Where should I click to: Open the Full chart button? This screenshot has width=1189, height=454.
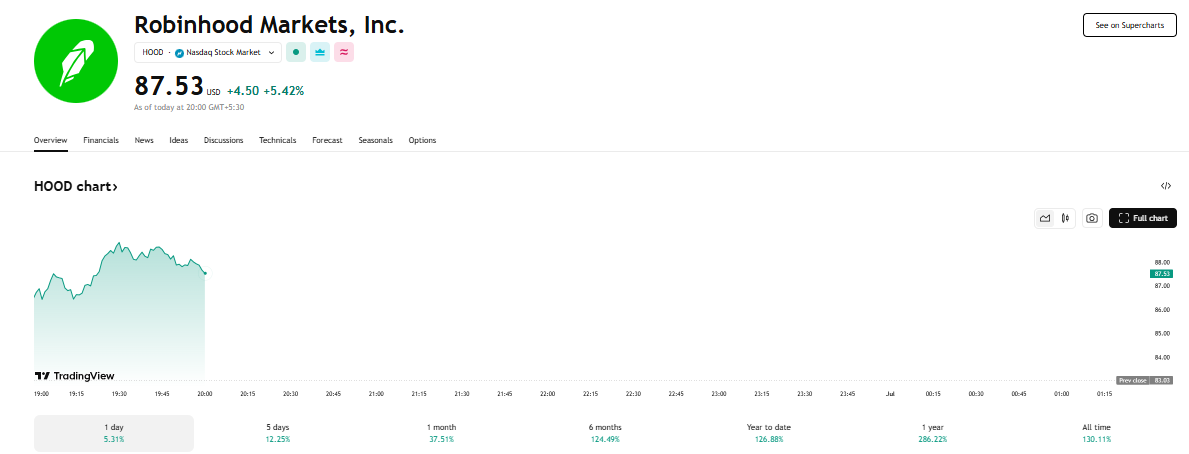click(x=1143, y=218)
